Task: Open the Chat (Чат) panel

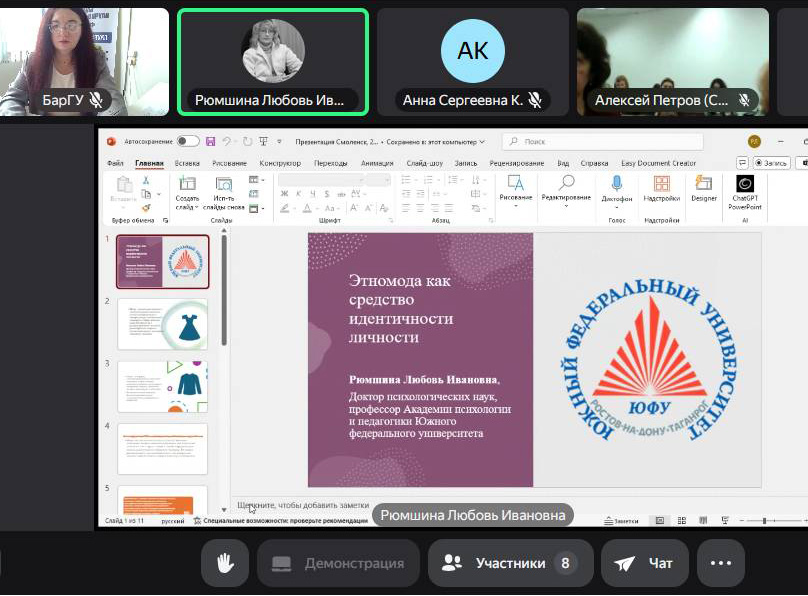Action: click(x=645, y=563)
